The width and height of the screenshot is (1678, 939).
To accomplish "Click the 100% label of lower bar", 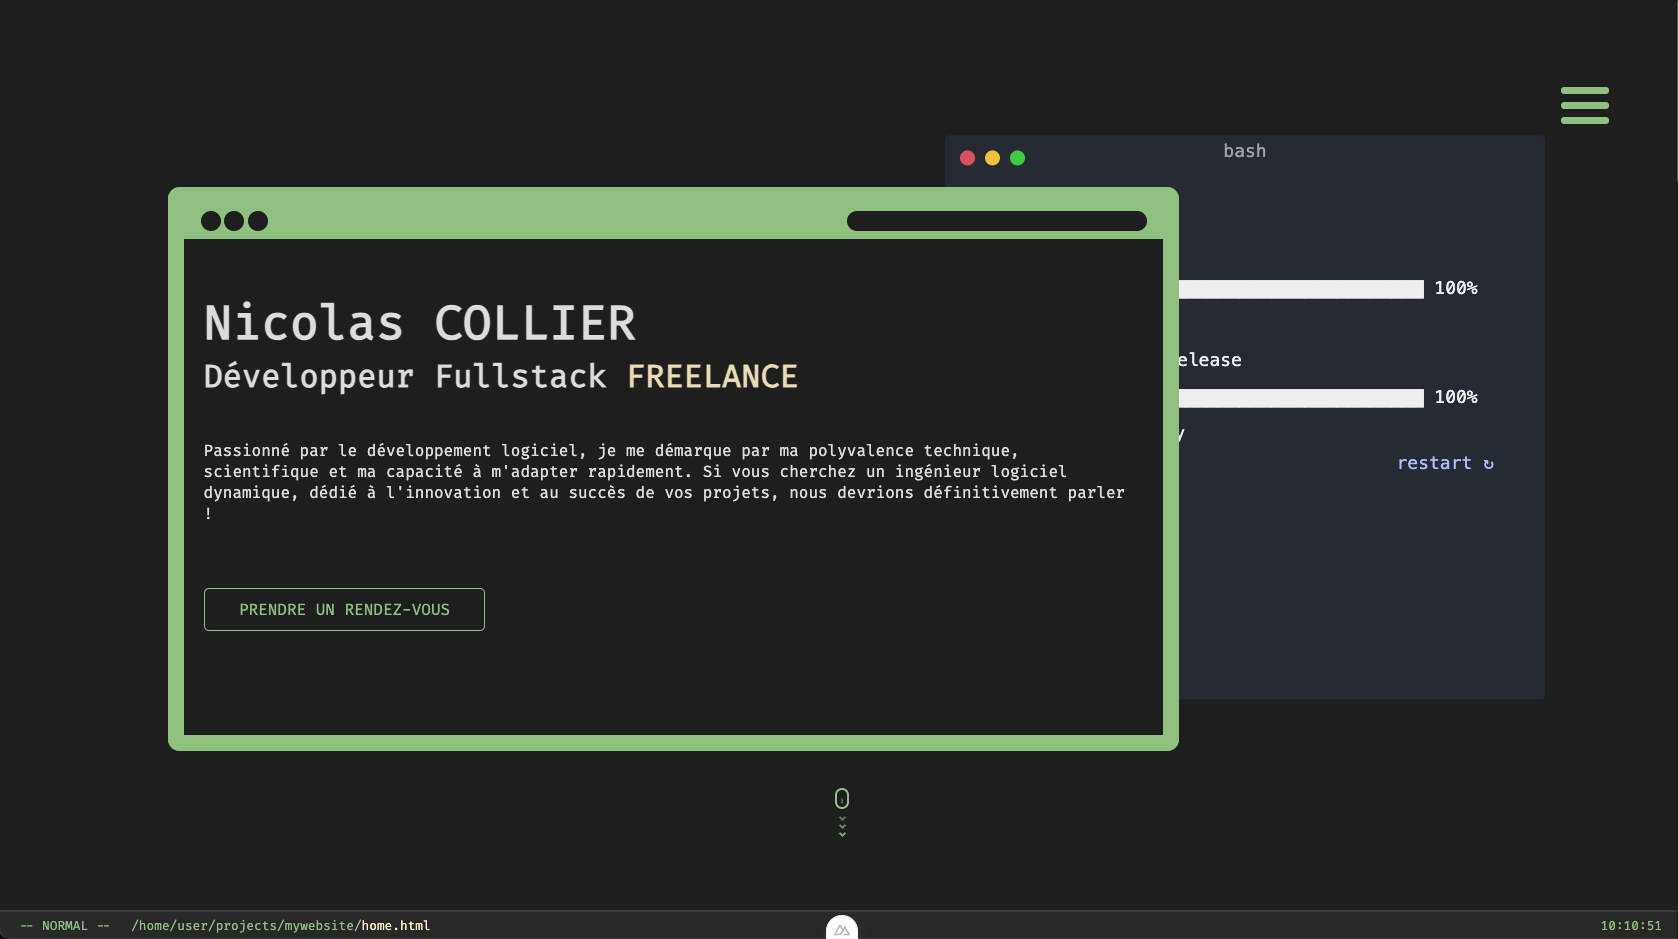I will [1456, 397].
